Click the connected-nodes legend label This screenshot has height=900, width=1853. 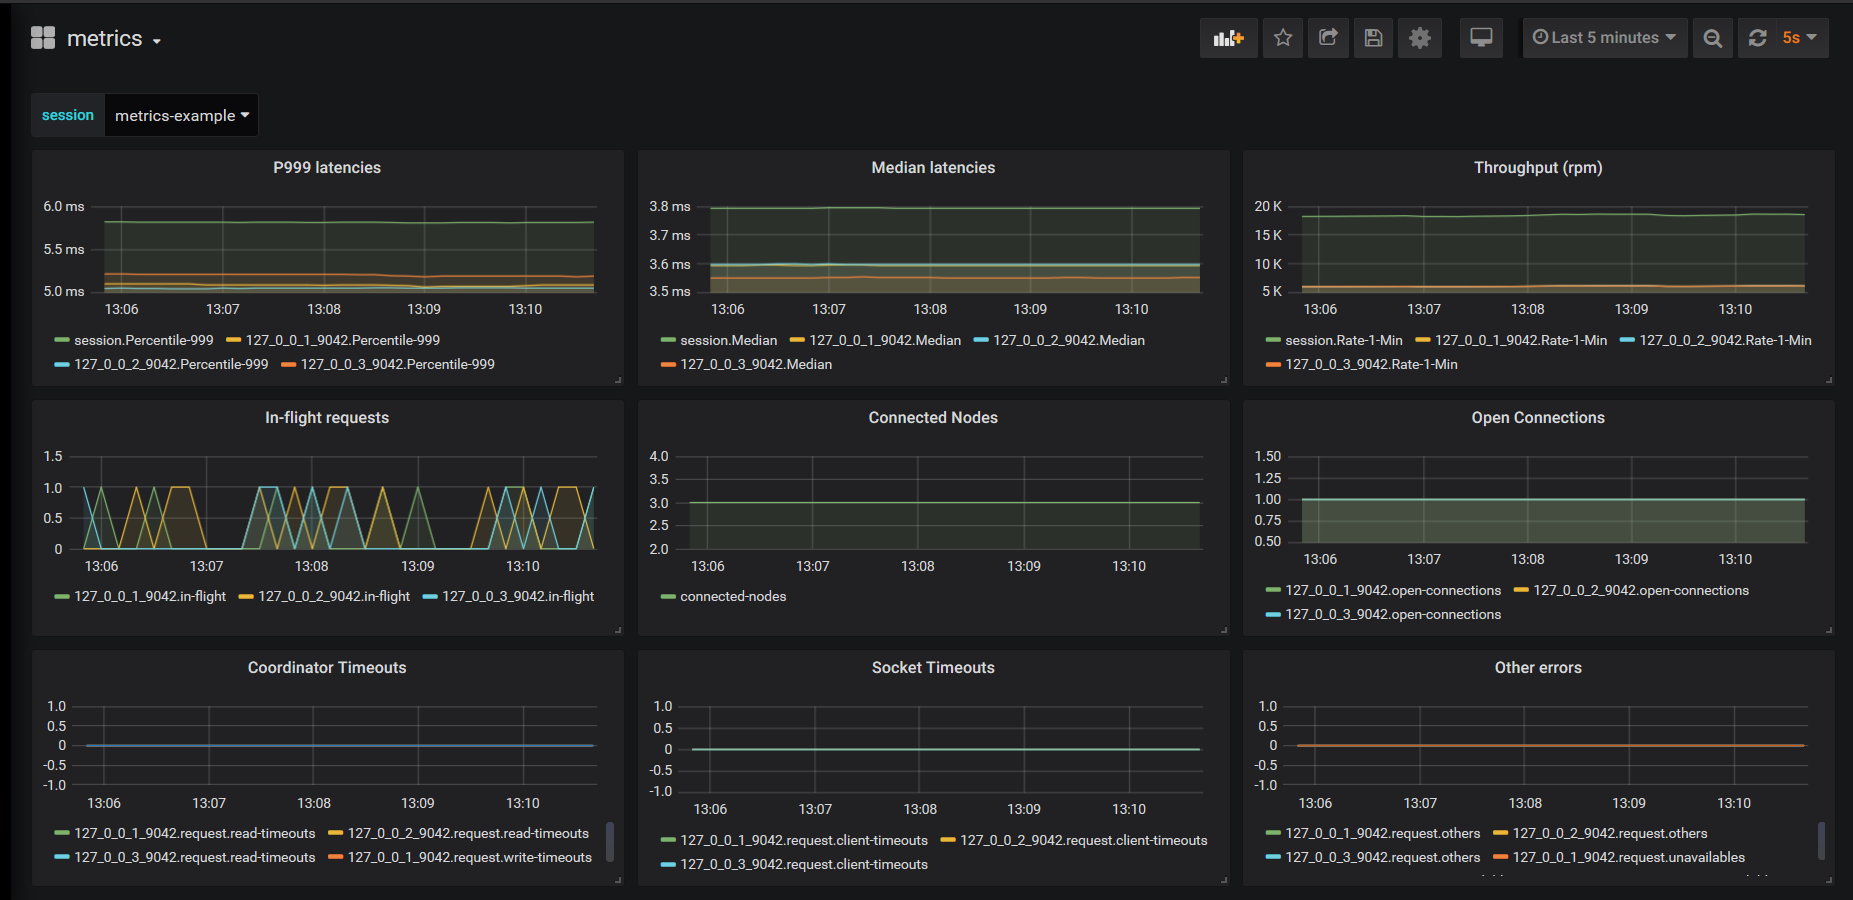pyautogui.click(x=733, y=596)
